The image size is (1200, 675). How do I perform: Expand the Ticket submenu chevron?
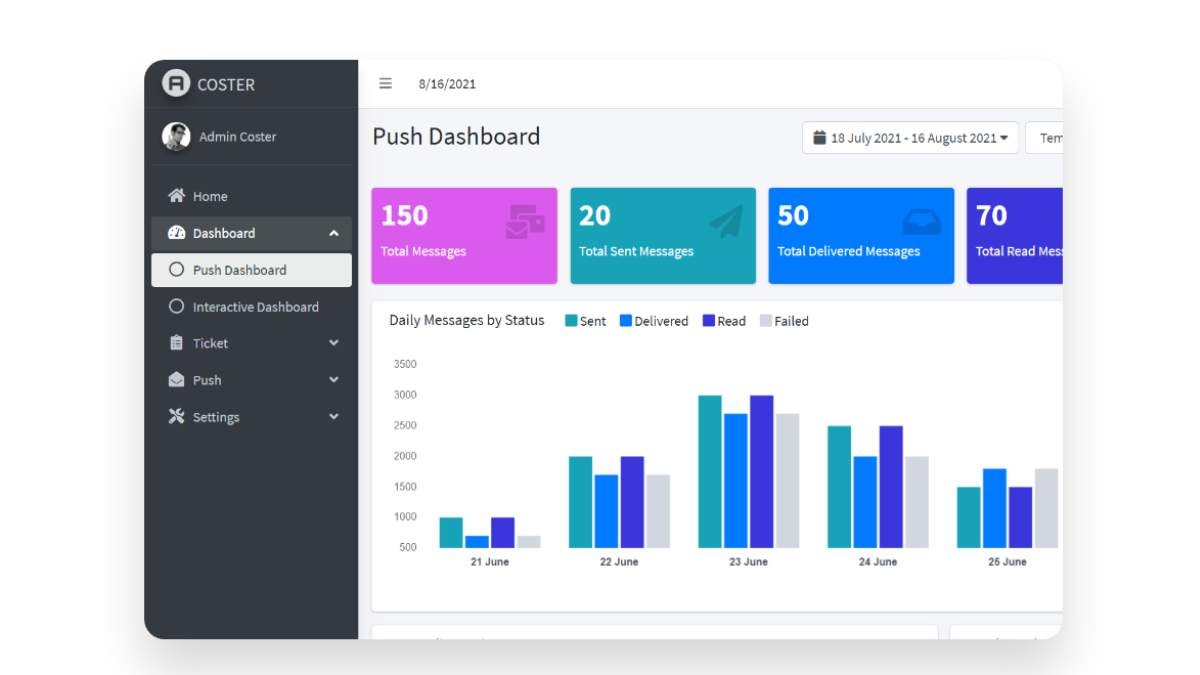click(333, 343)
